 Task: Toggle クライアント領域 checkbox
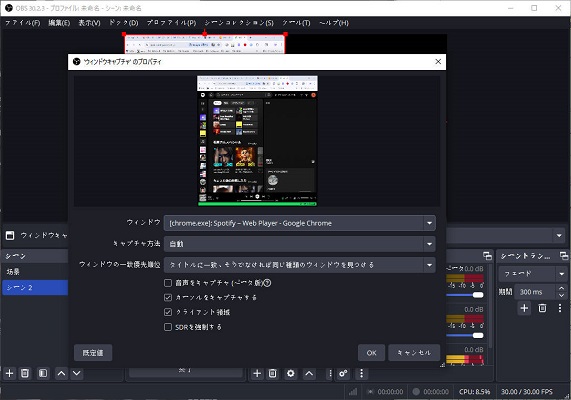[x=168, y=312]
